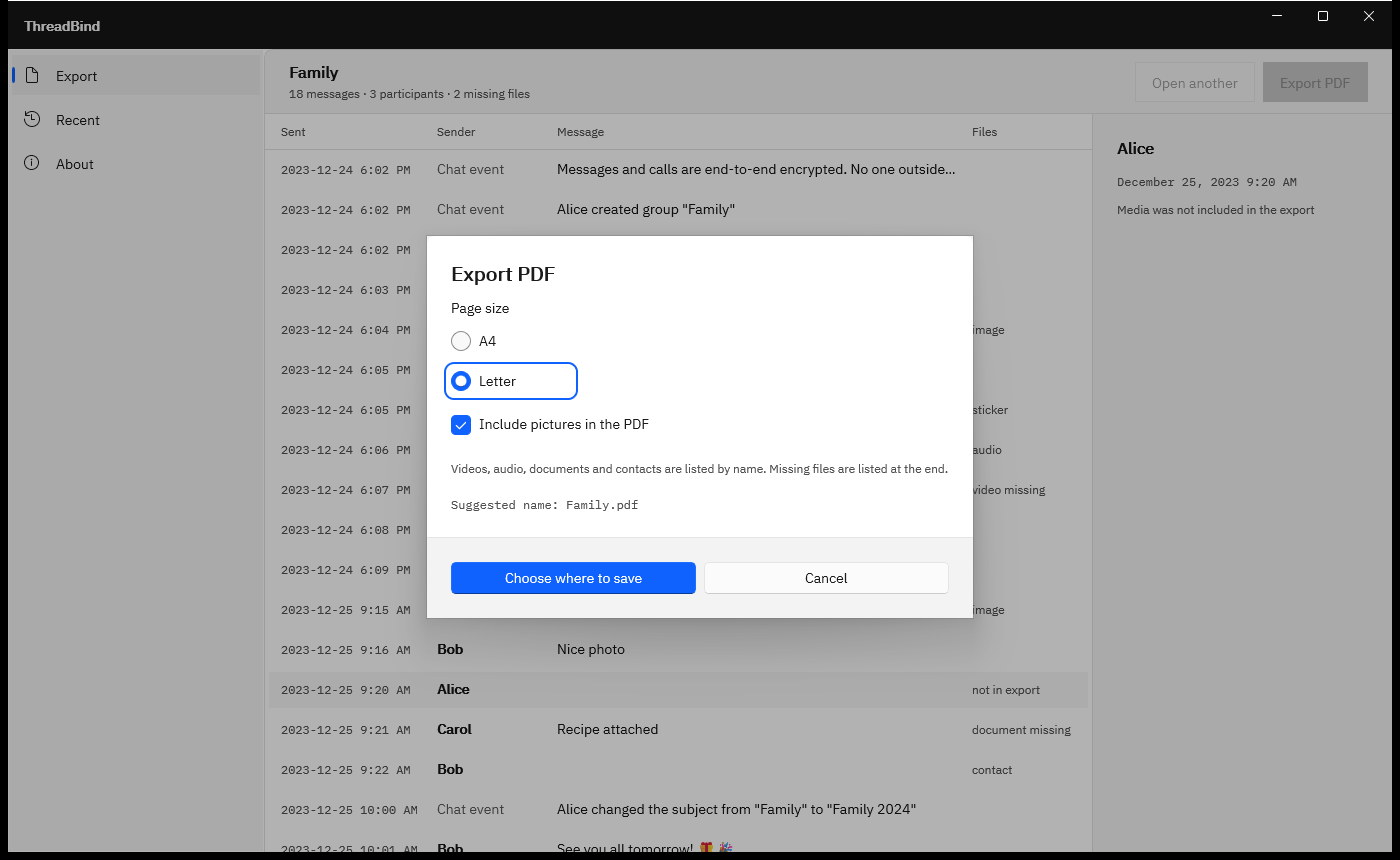The width and height of the screenshot is (1400, 860).
Task: Minimize the ThreadBind window
Action: [x=1277, y=16]
